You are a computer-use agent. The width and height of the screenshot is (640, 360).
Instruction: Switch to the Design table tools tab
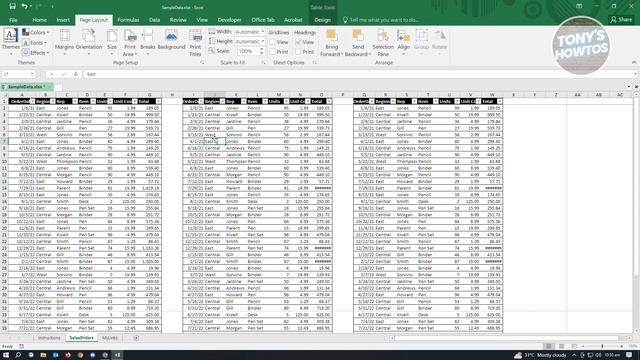pyautogui.click(x=322, y=20)
